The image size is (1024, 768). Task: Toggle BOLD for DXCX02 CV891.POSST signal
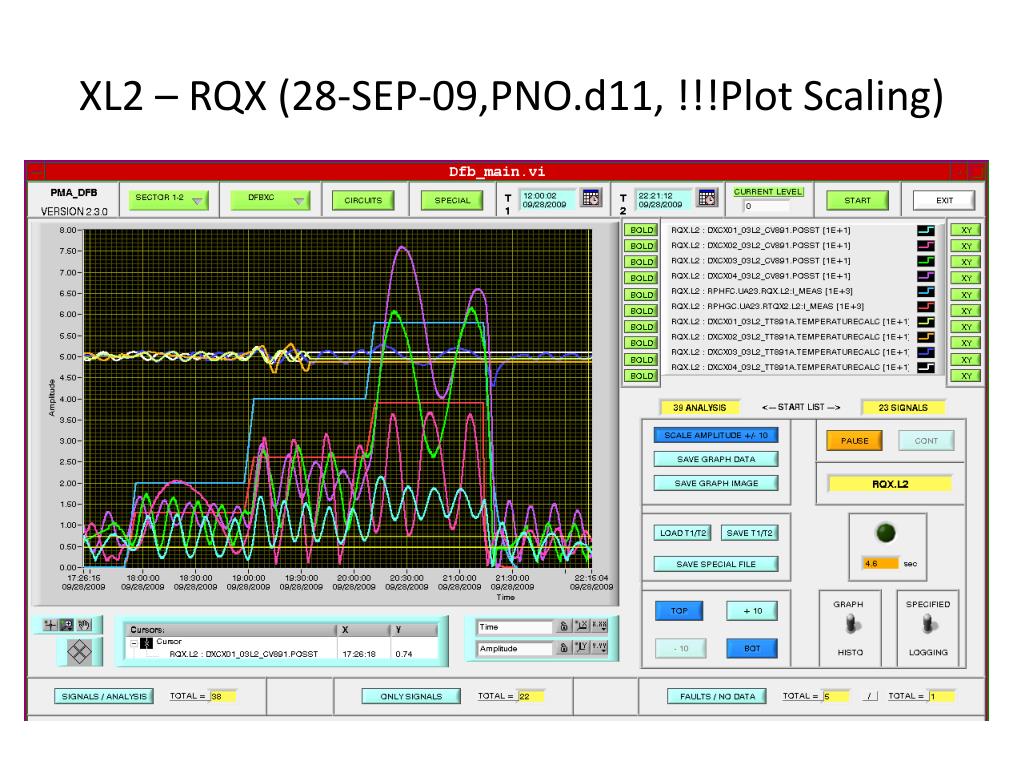click(x=641, y=246)
